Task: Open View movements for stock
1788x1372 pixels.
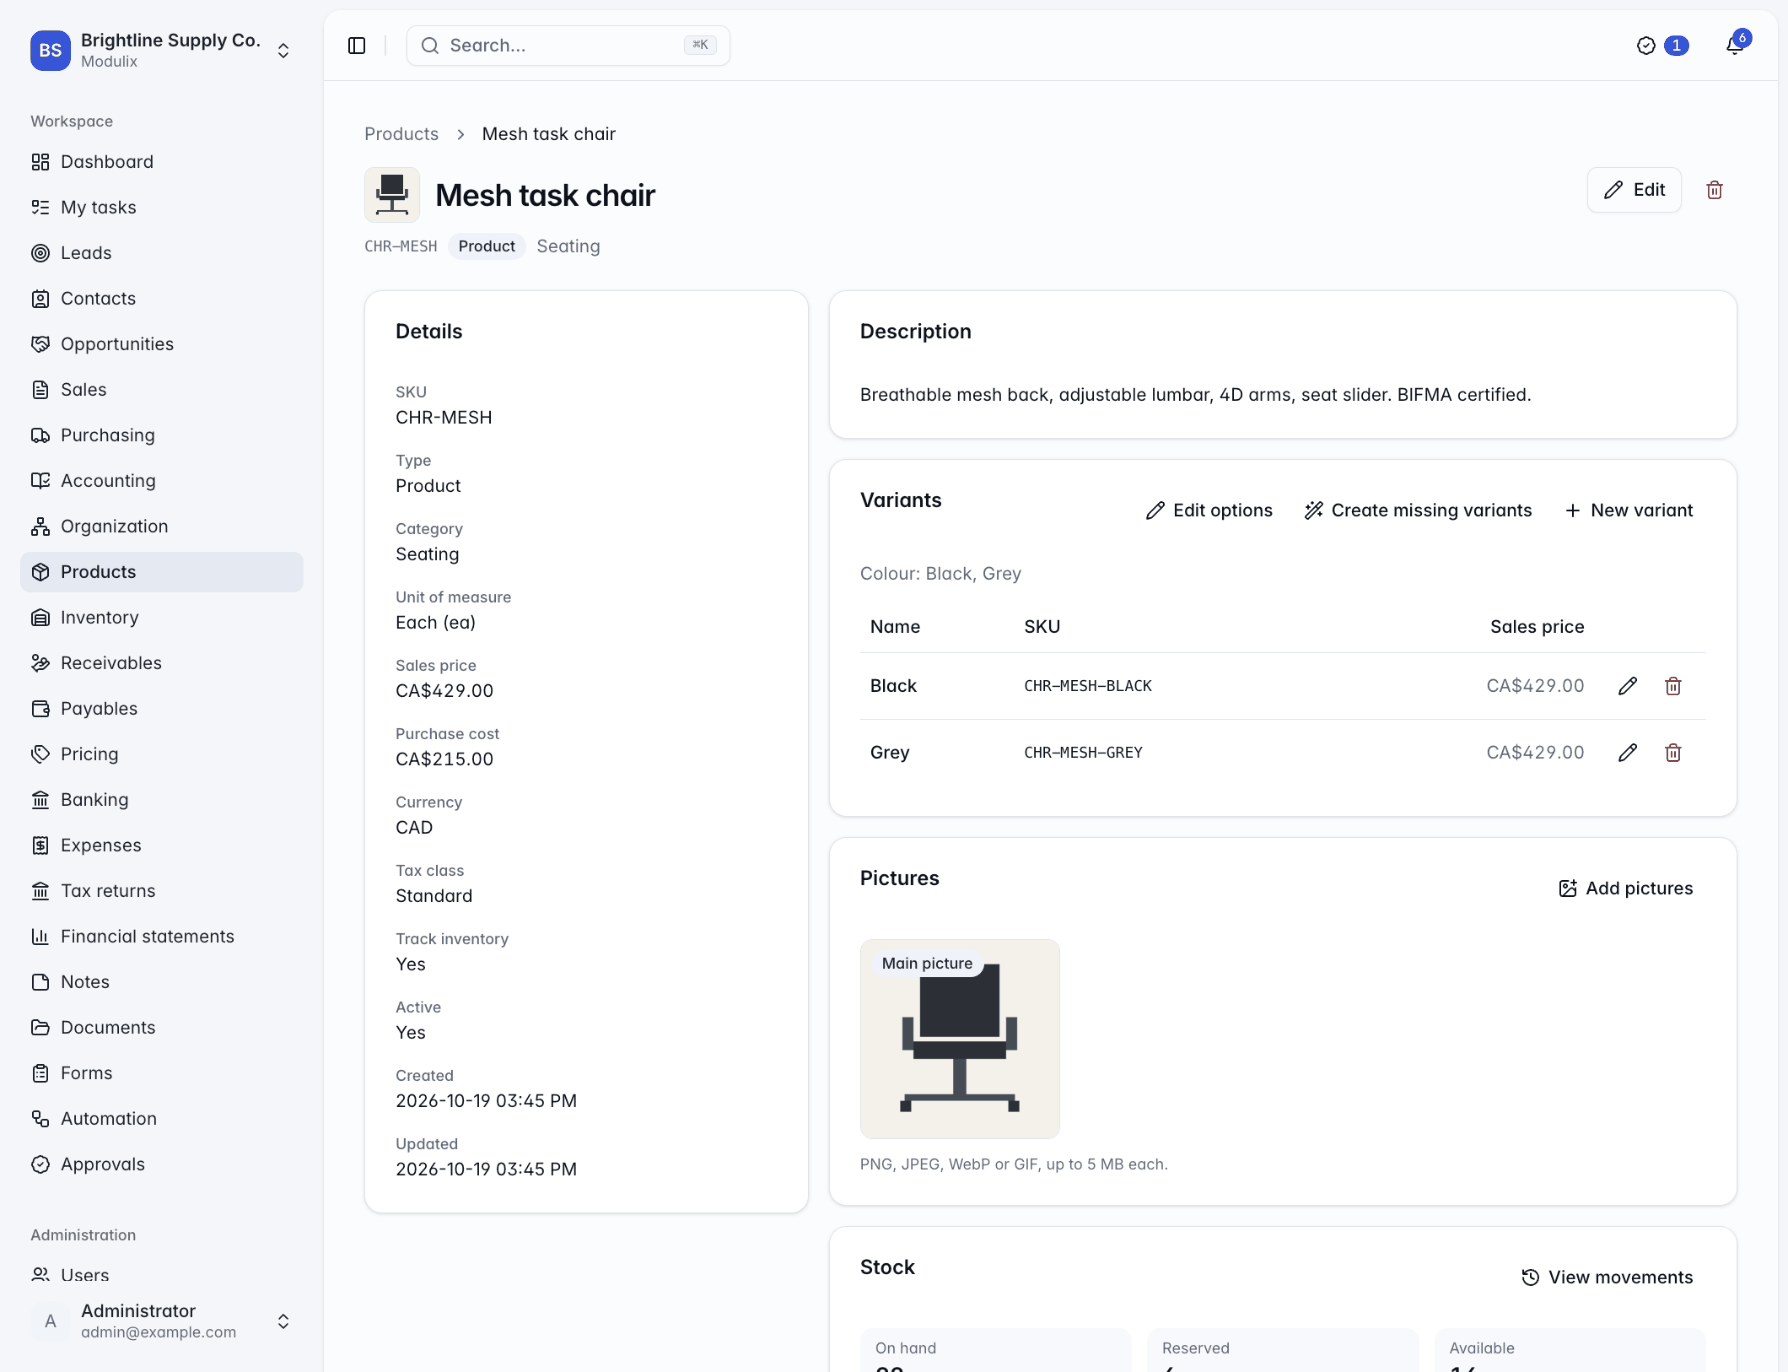Action: tap(1607, 1277)
